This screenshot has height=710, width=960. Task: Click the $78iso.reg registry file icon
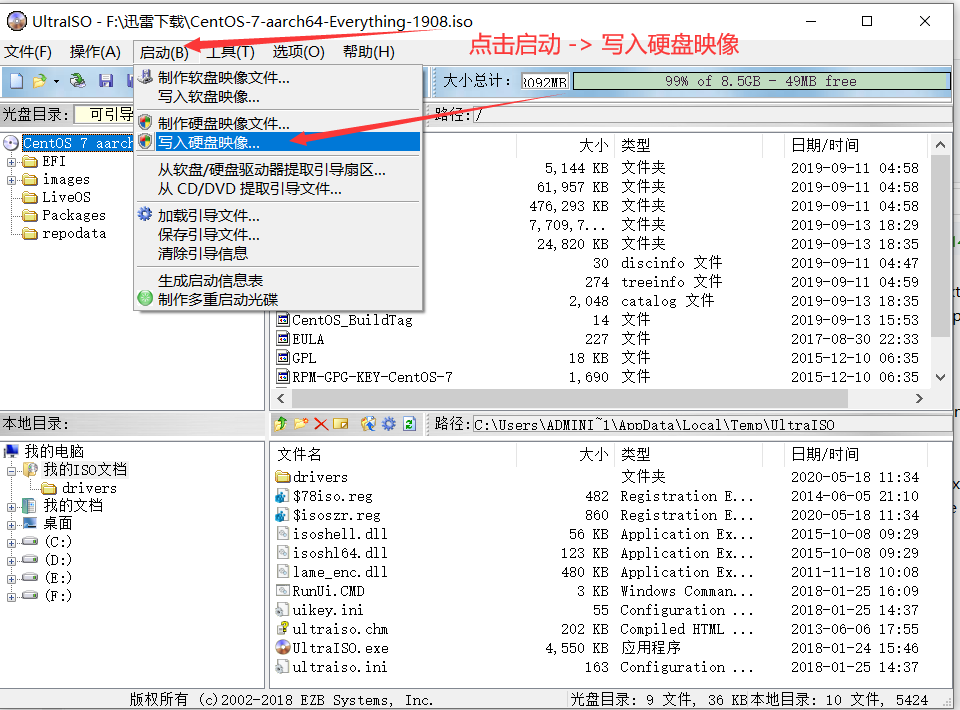pos(283,495)
